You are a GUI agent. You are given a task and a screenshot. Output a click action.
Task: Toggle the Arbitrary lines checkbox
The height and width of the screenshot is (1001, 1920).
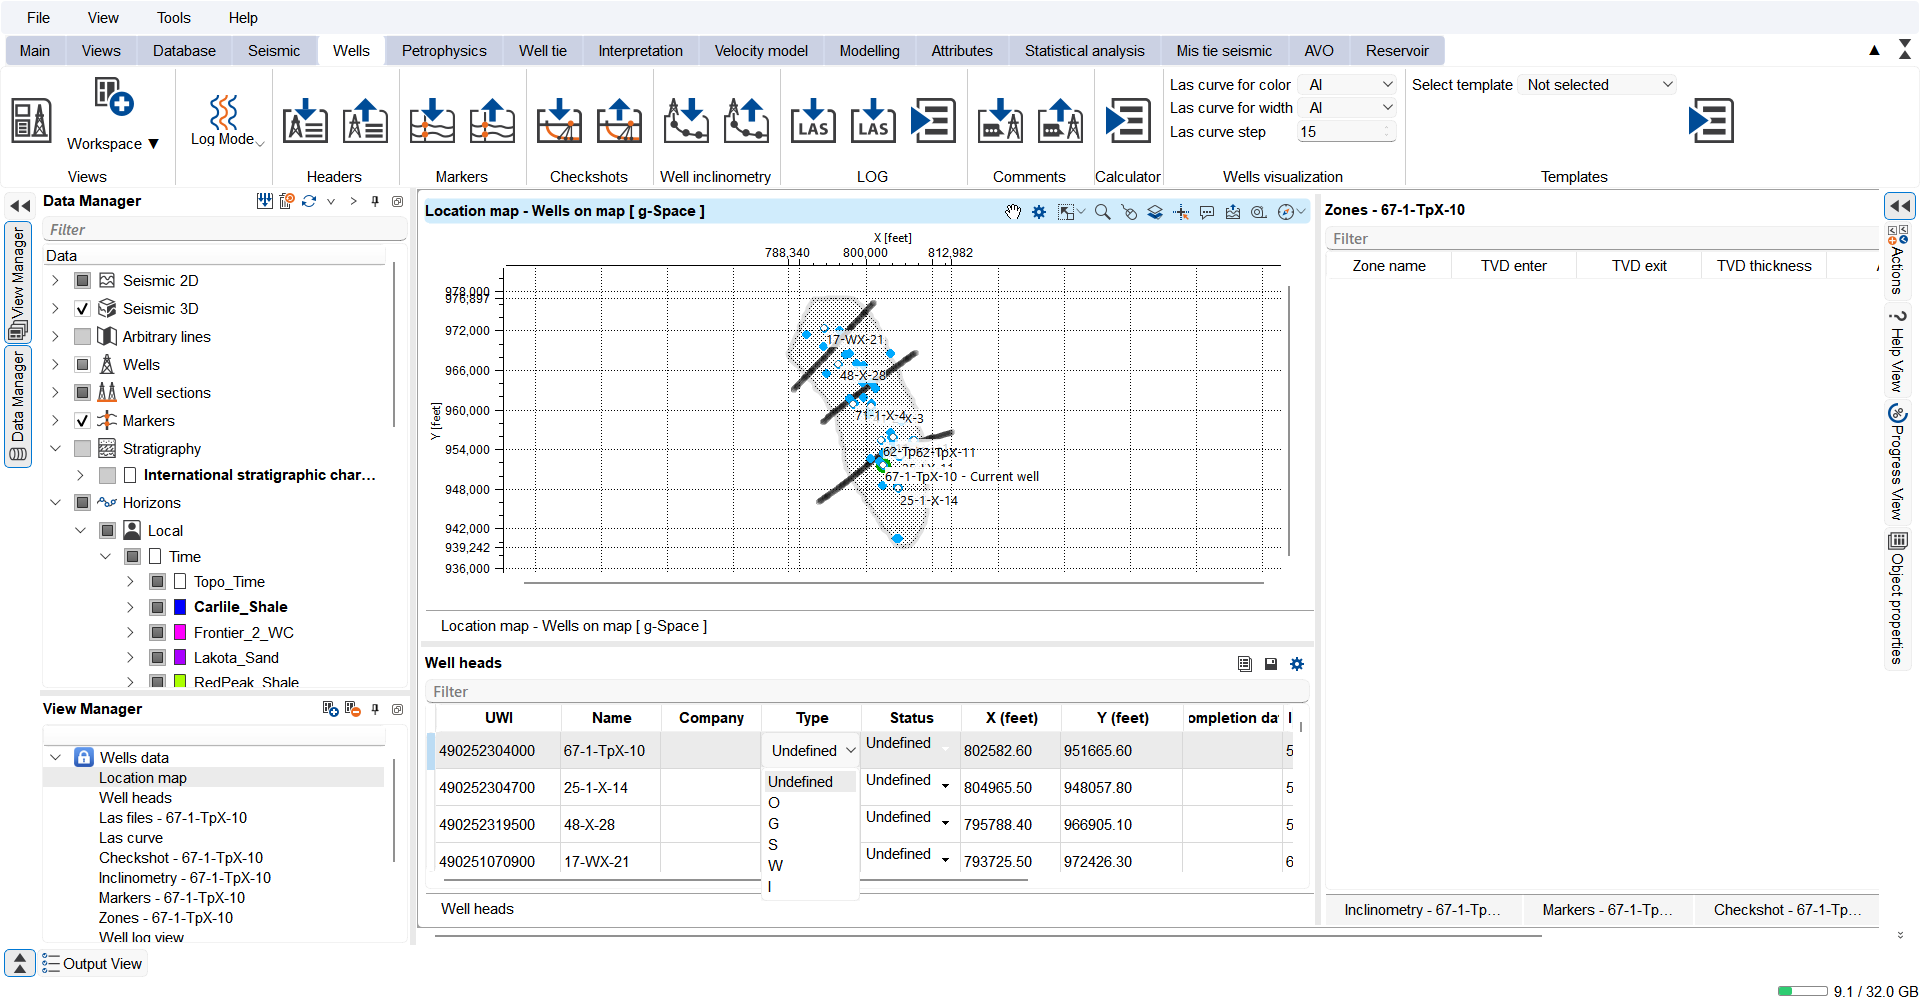pyautogui.click(x=83, y=337)
